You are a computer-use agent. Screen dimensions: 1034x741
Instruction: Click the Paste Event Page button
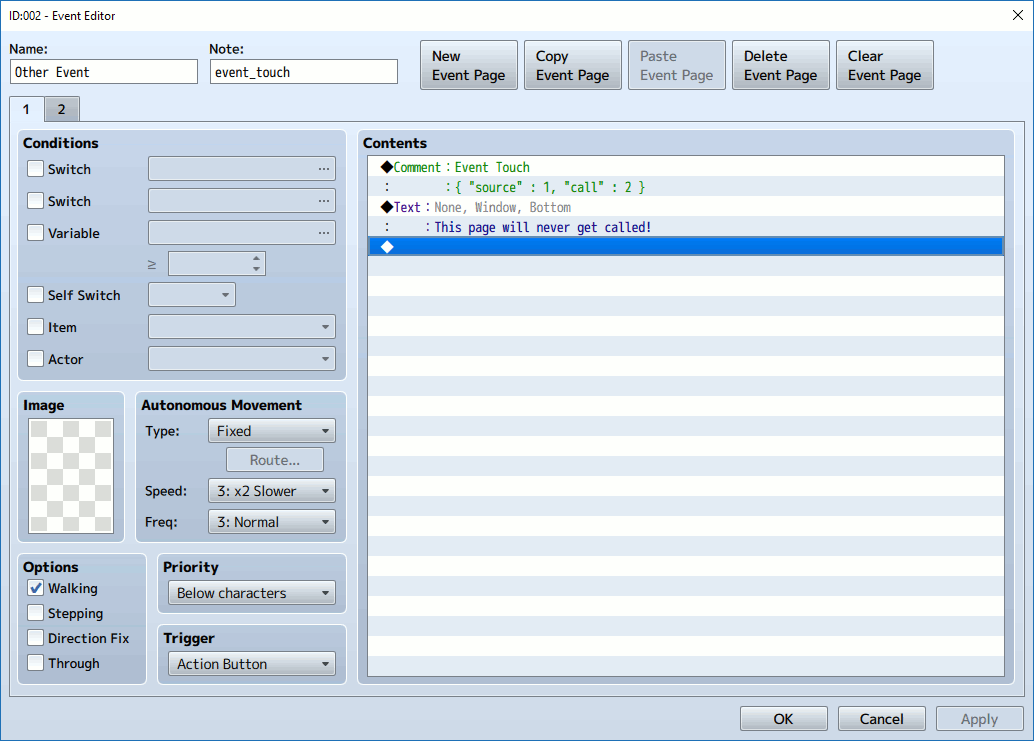click(677, 65)
